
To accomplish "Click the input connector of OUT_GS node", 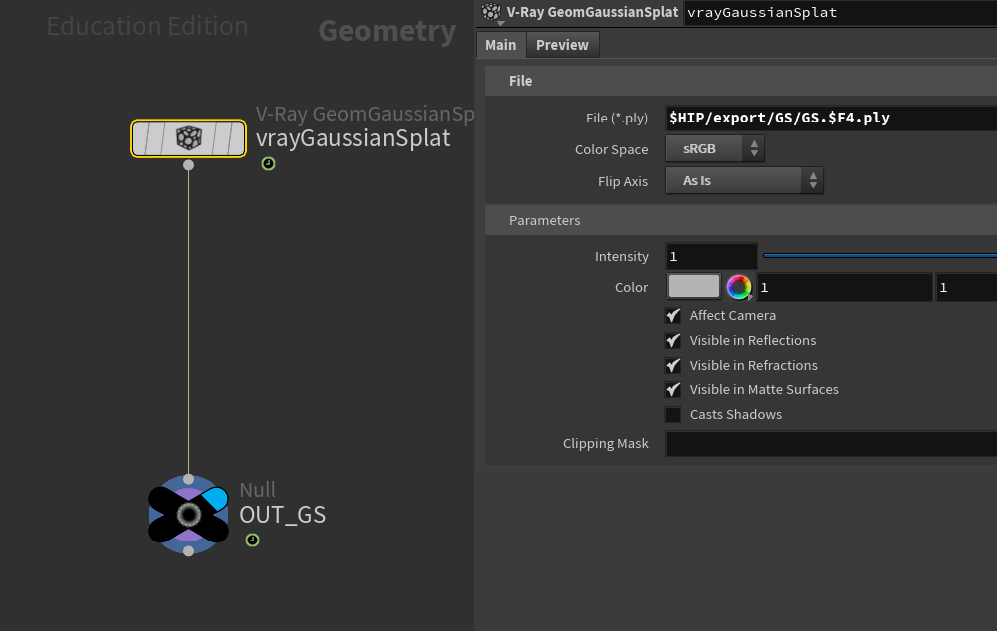I will [x=188, y=480].
